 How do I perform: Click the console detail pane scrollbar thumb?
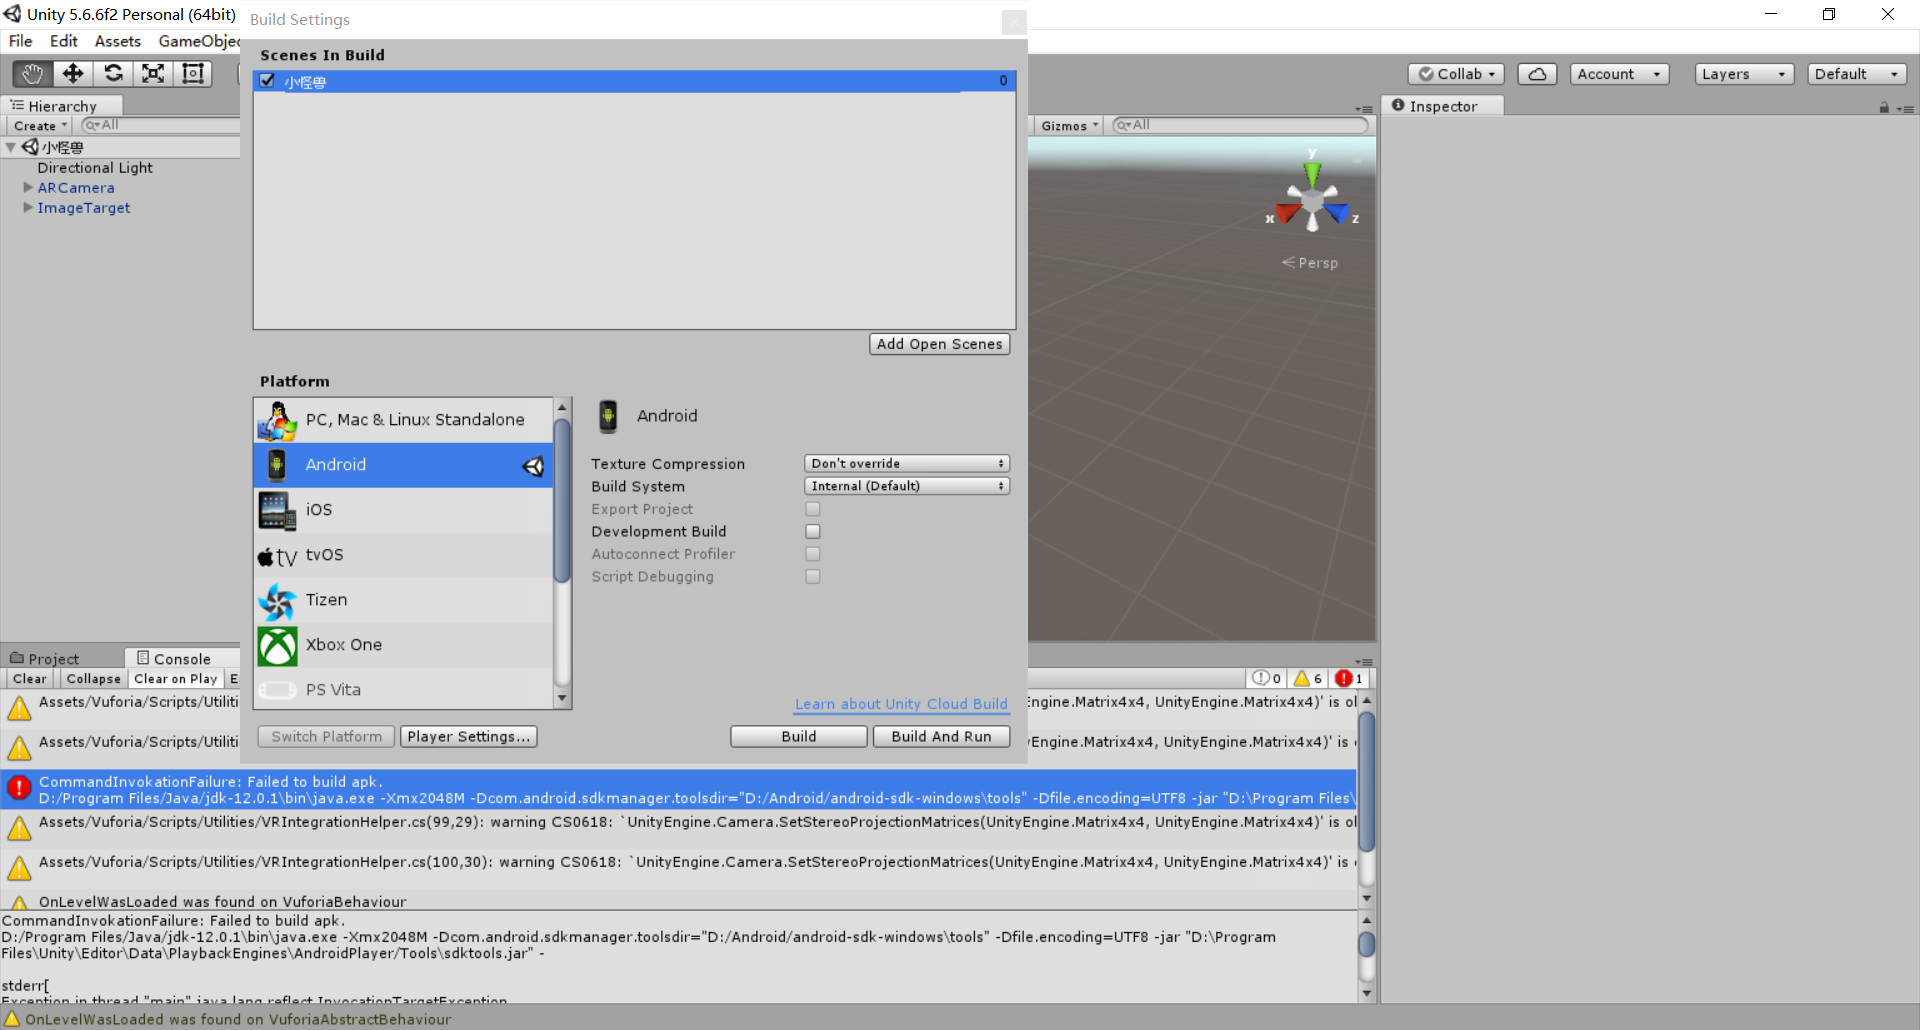pyautogui.click(x=1366, y=944)
